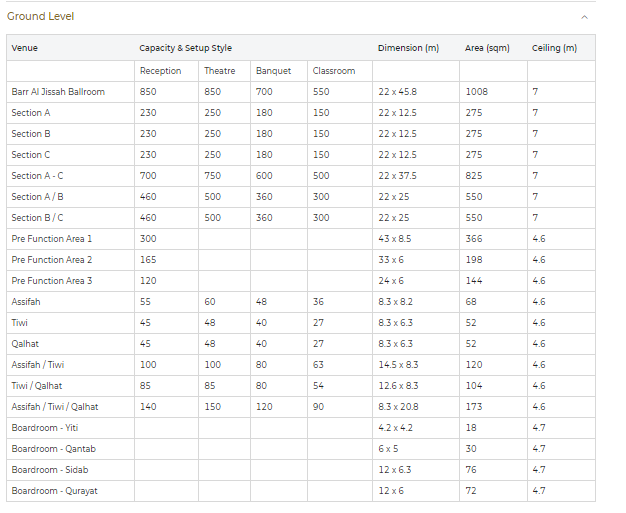Select the Barr Al Jissah Ballroom row
Viewport: 626px width, 513px height.
point(58,92)
